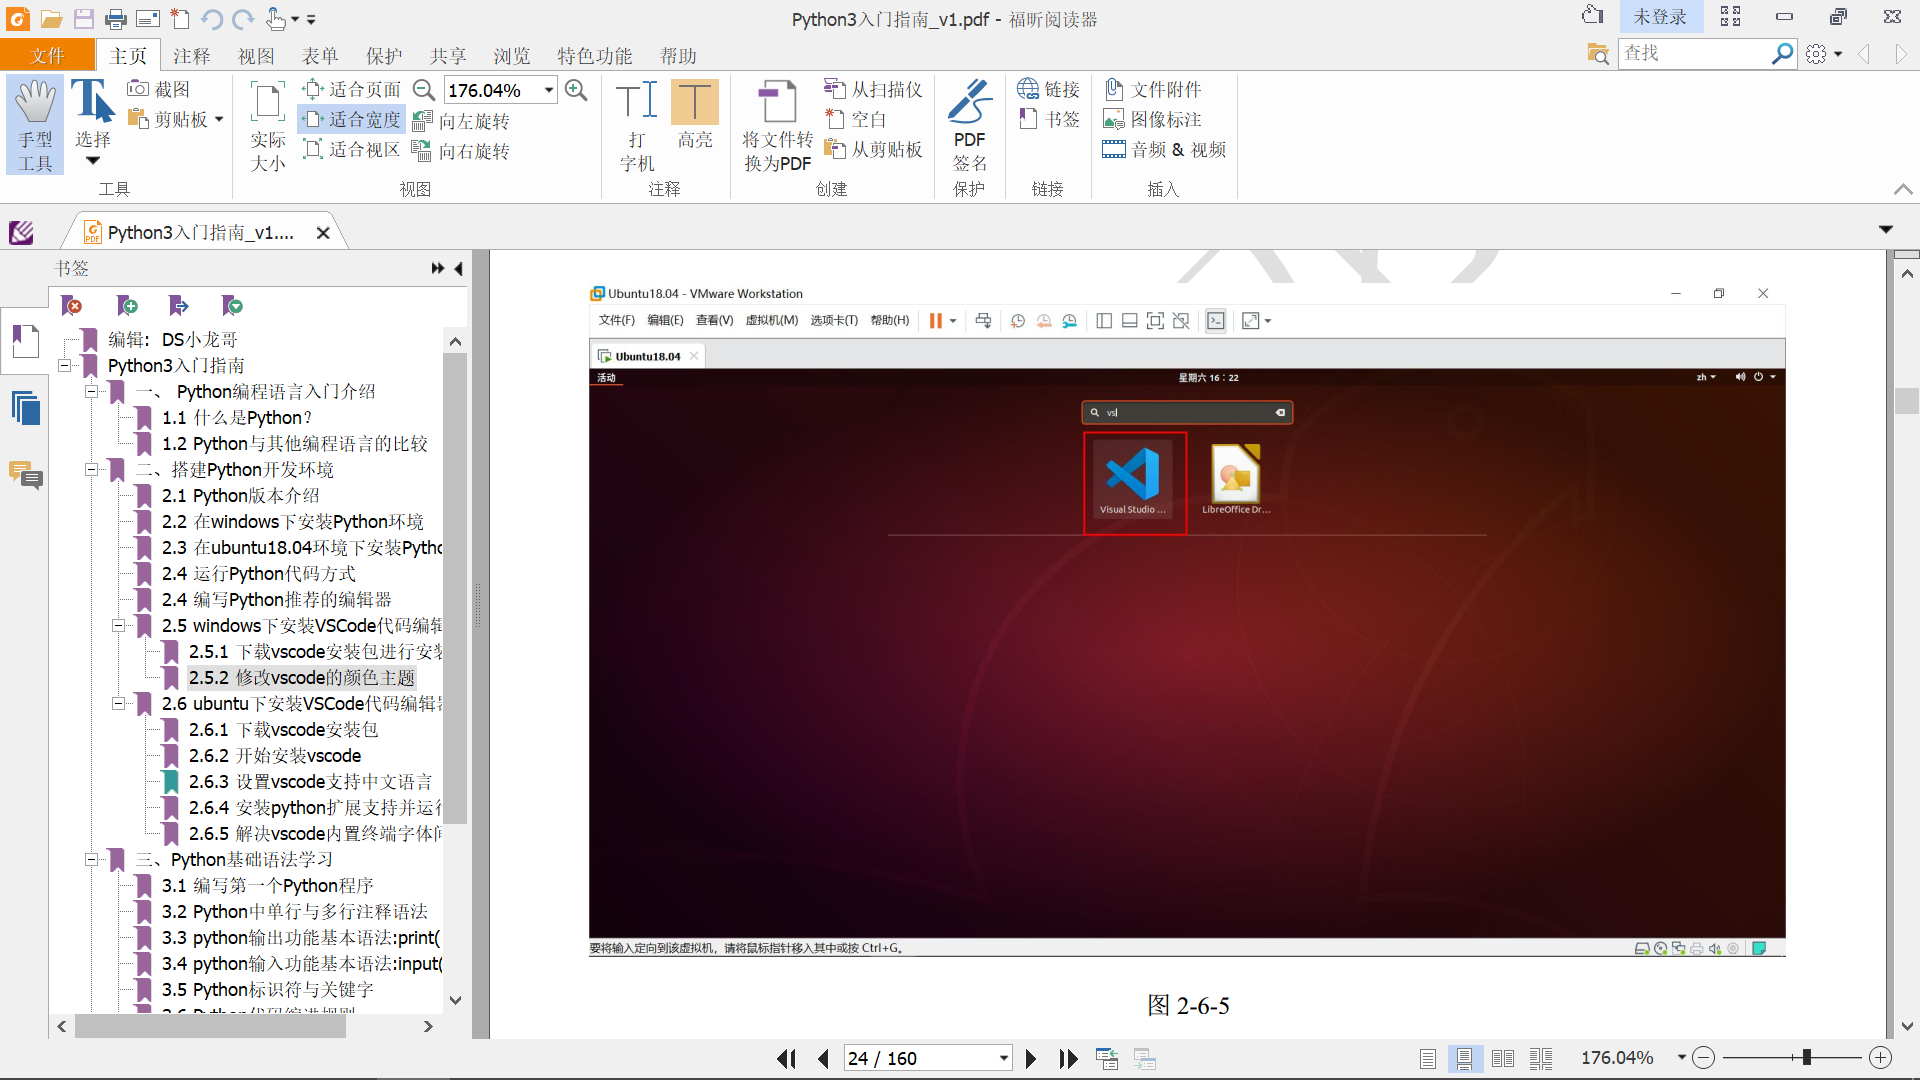Collapse the 2.5 windows VSCode bookmark
The image size is (1920, 1080).
pyautogui.click(x=118, y=626)
